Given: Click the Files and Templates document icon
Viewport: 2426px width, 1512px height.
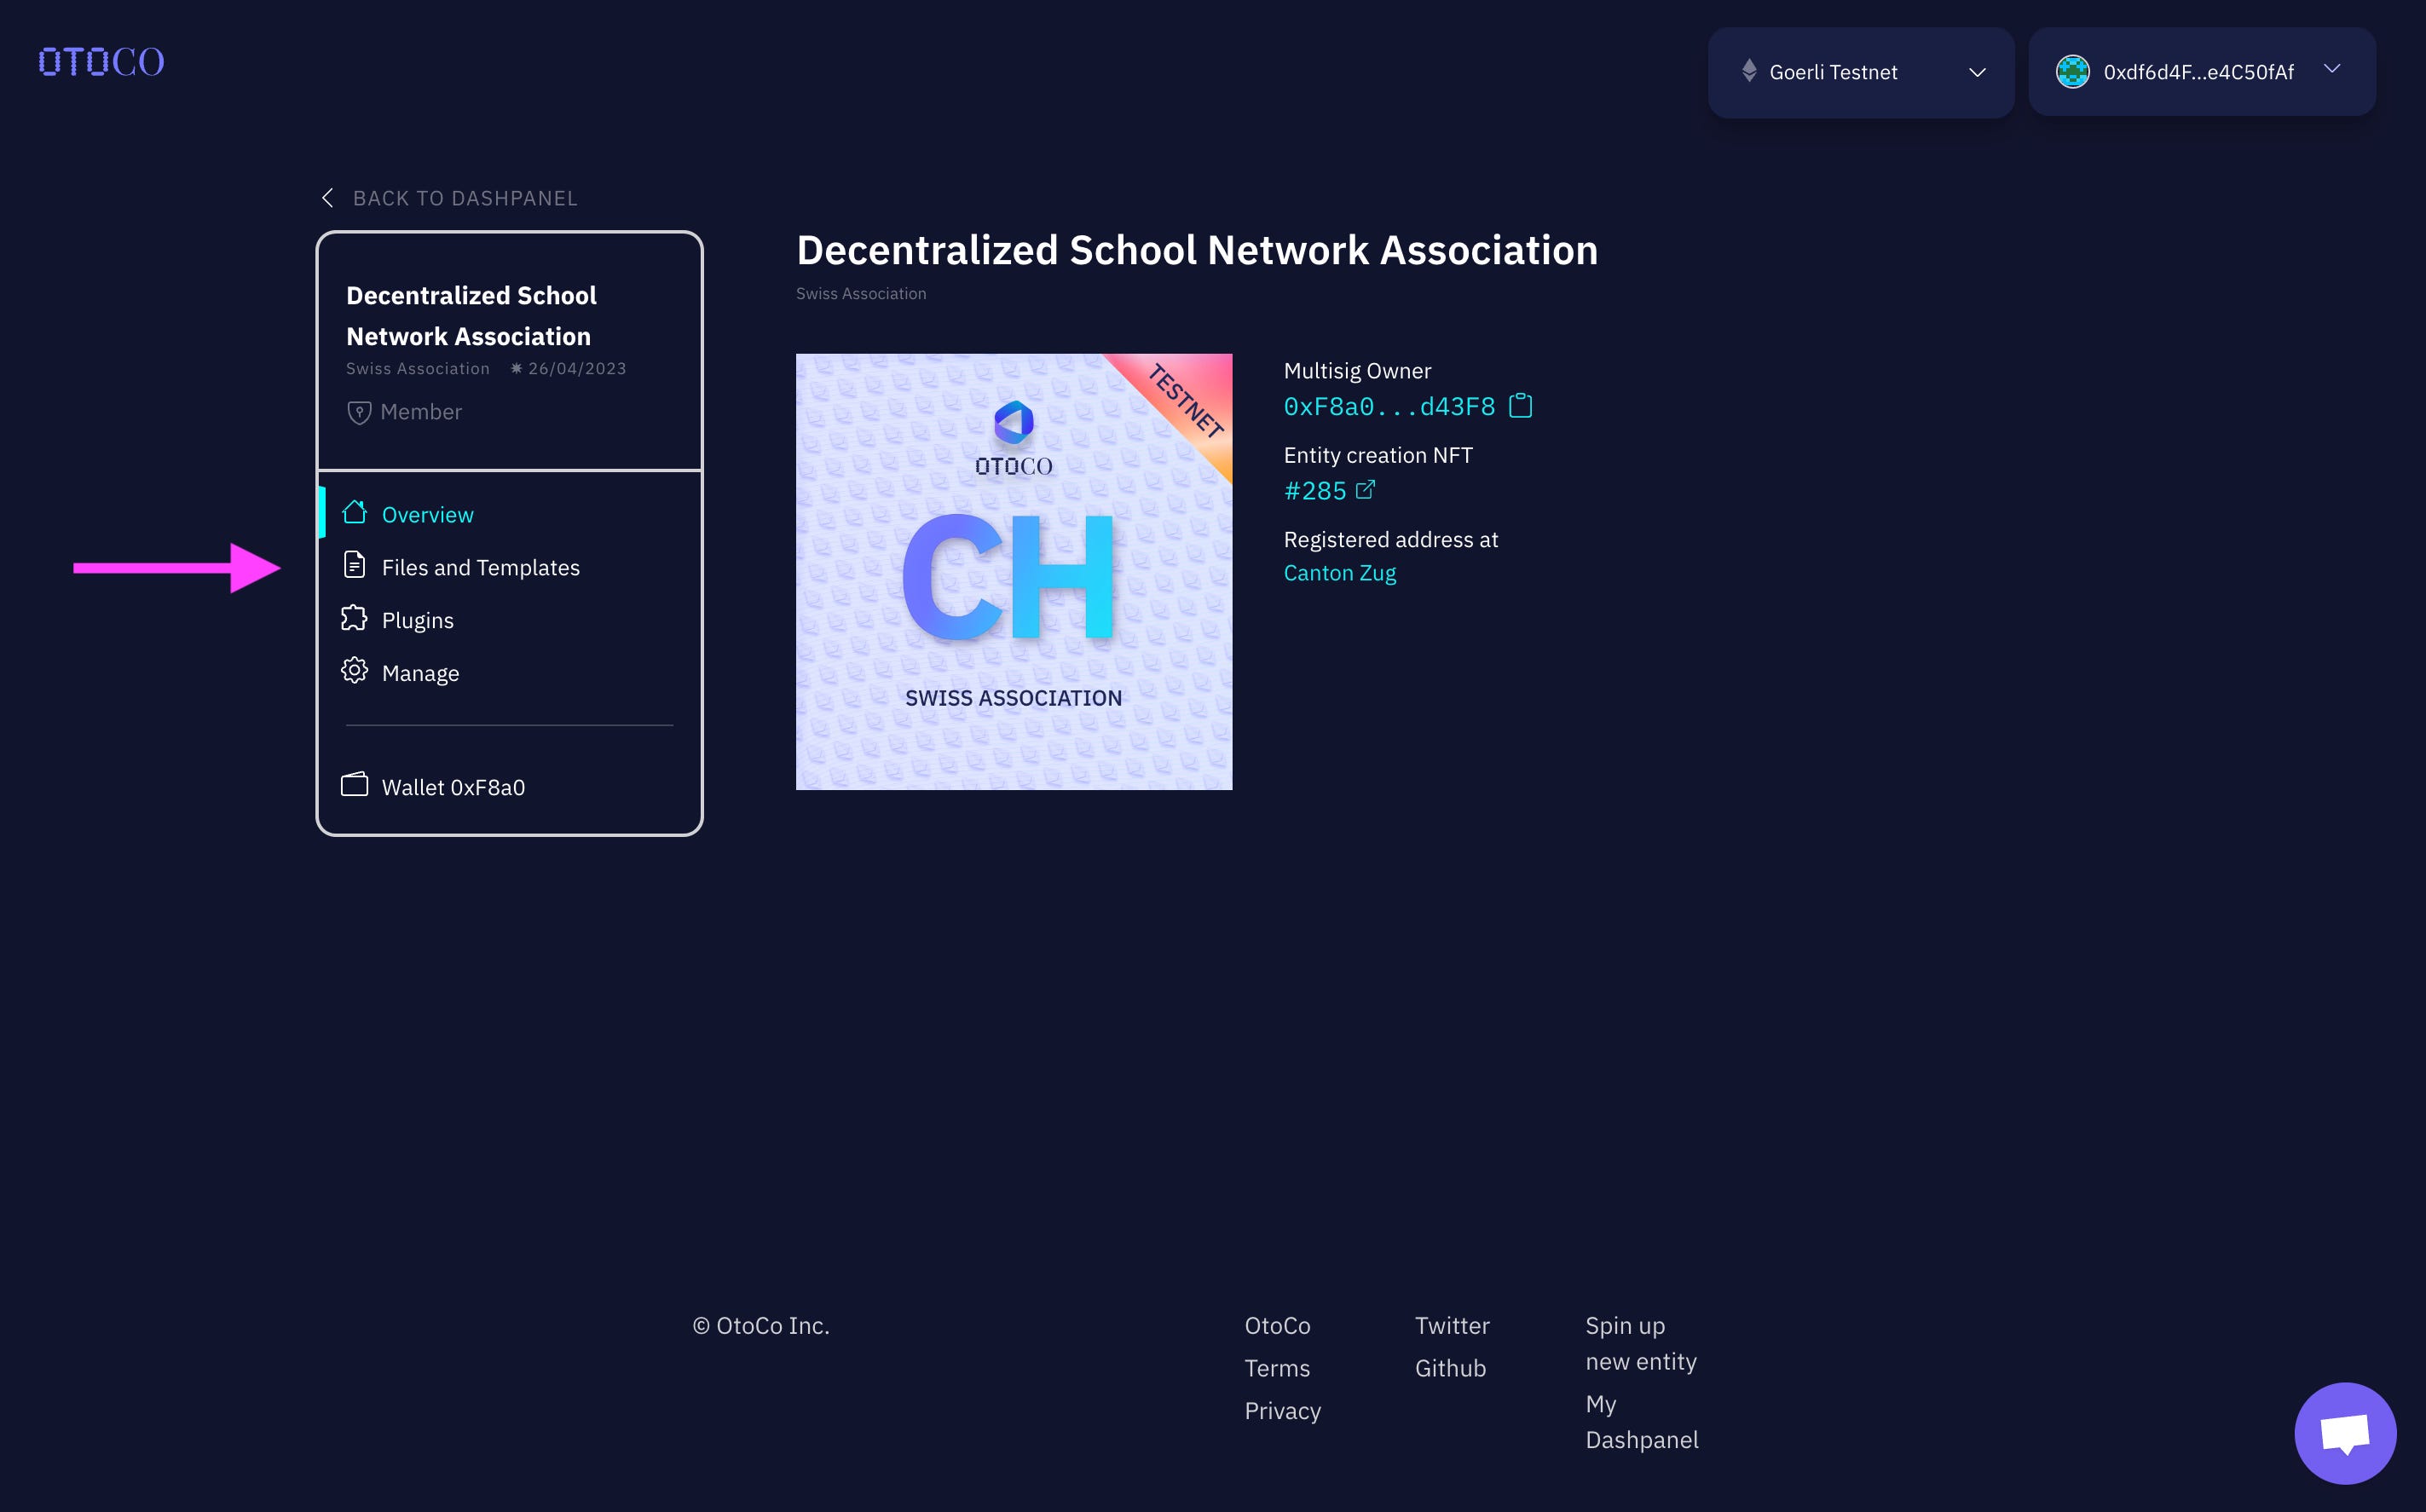Looking at the screenshot, I should (x=354, y=566).
